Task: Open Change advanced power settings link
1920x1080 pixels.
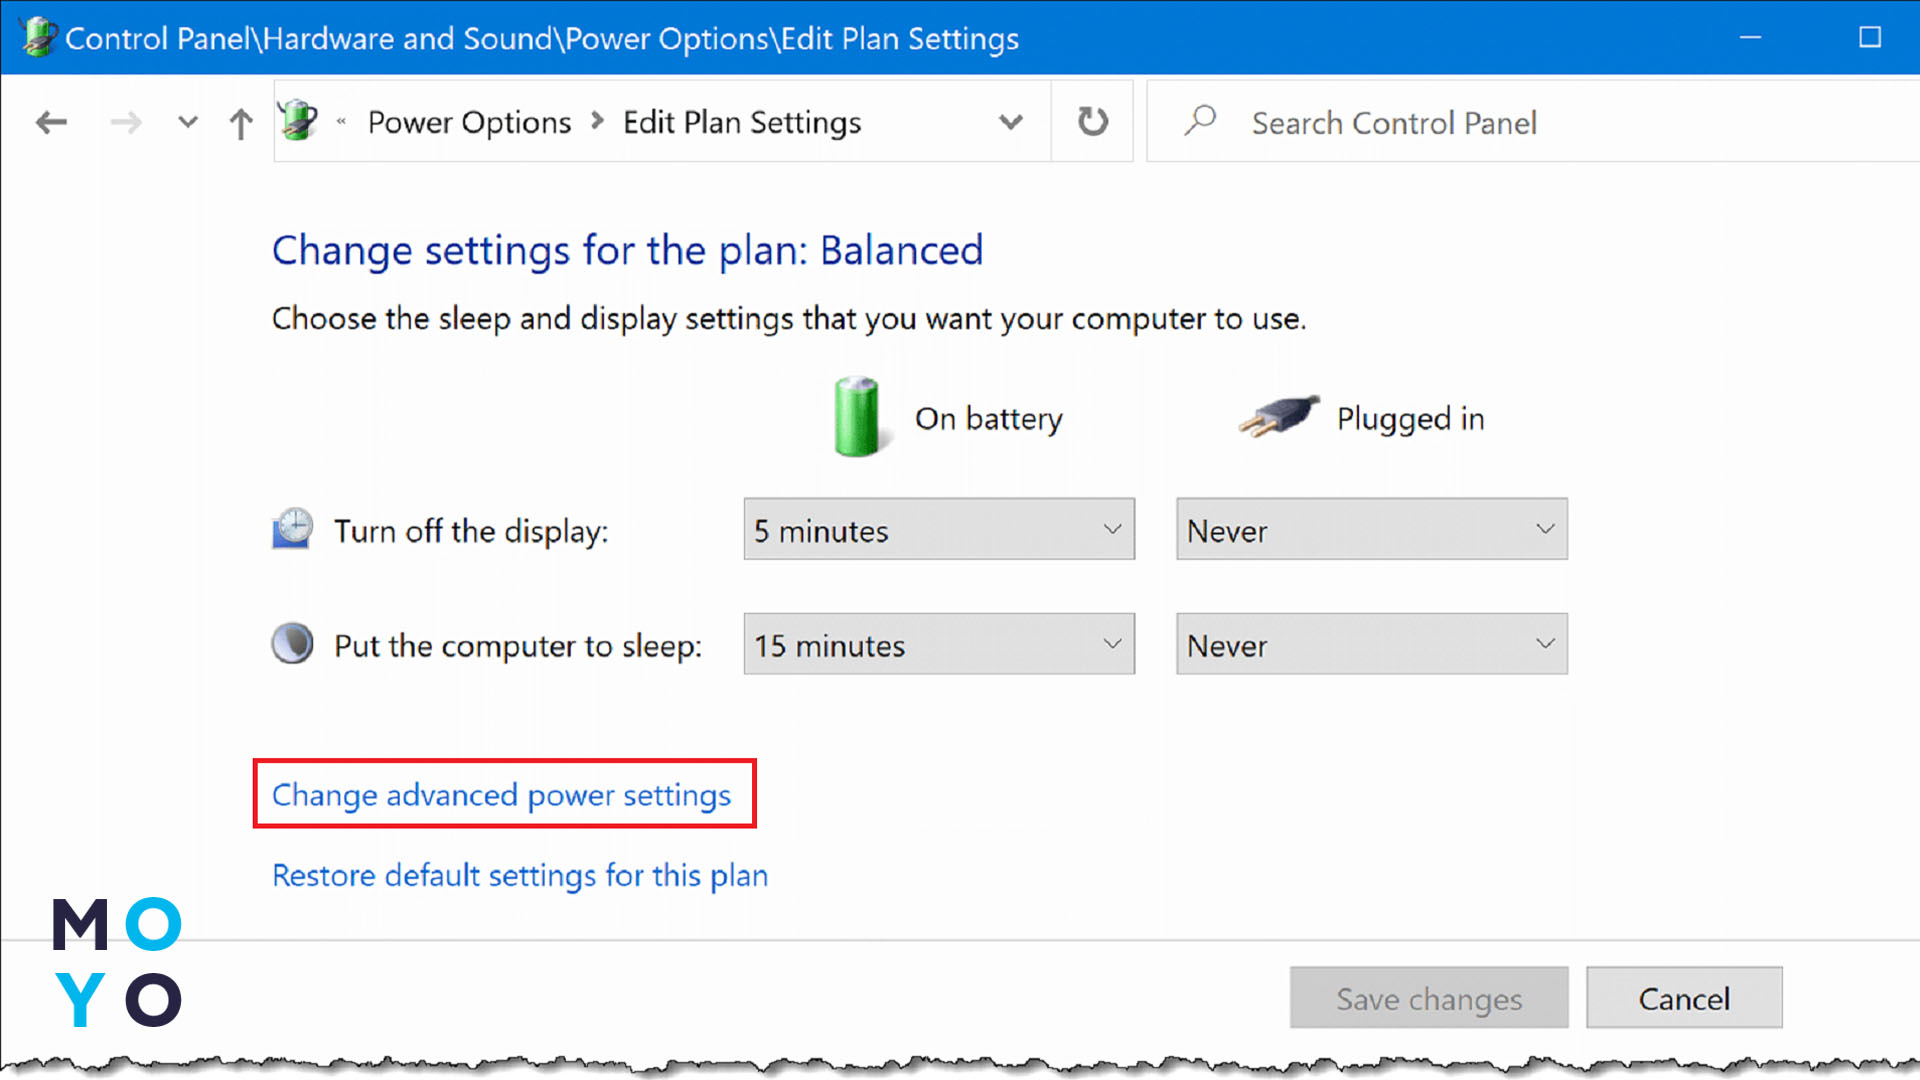Action: tap(501, 795)
